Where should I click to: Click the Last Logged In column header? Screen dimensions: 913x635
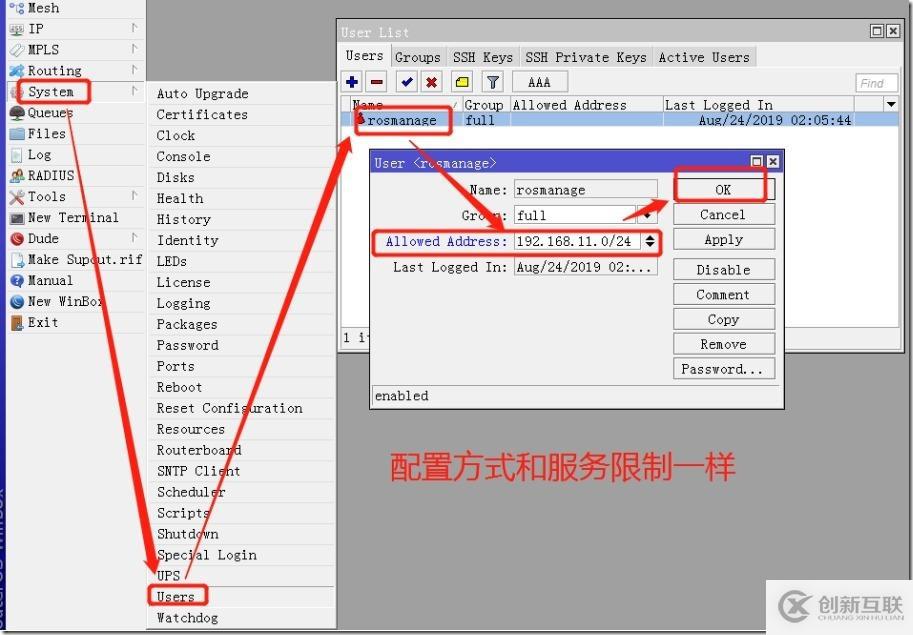[758, 105]
